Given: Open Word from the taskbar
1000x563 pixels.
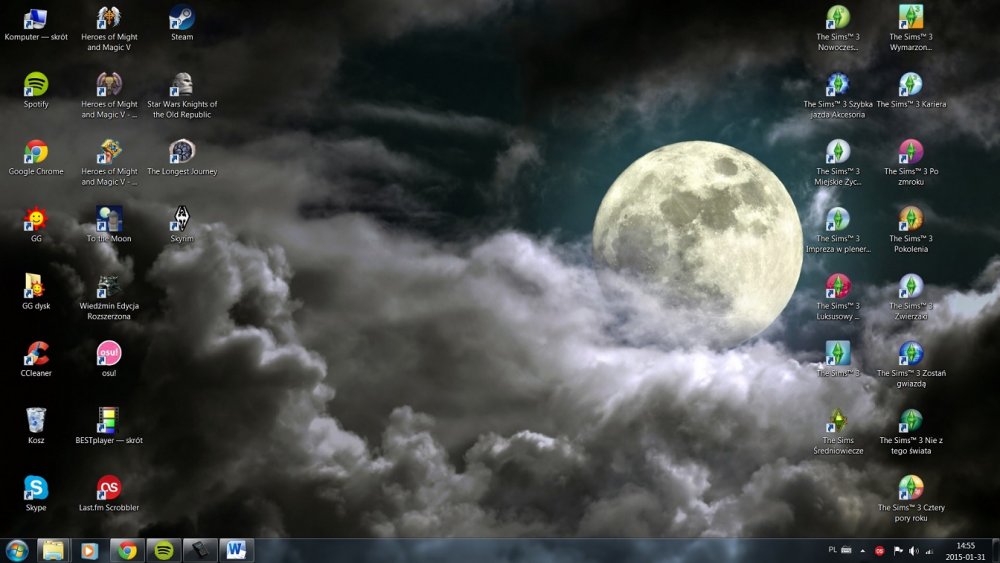Looking at the screenshot, I should pos(237,550).
